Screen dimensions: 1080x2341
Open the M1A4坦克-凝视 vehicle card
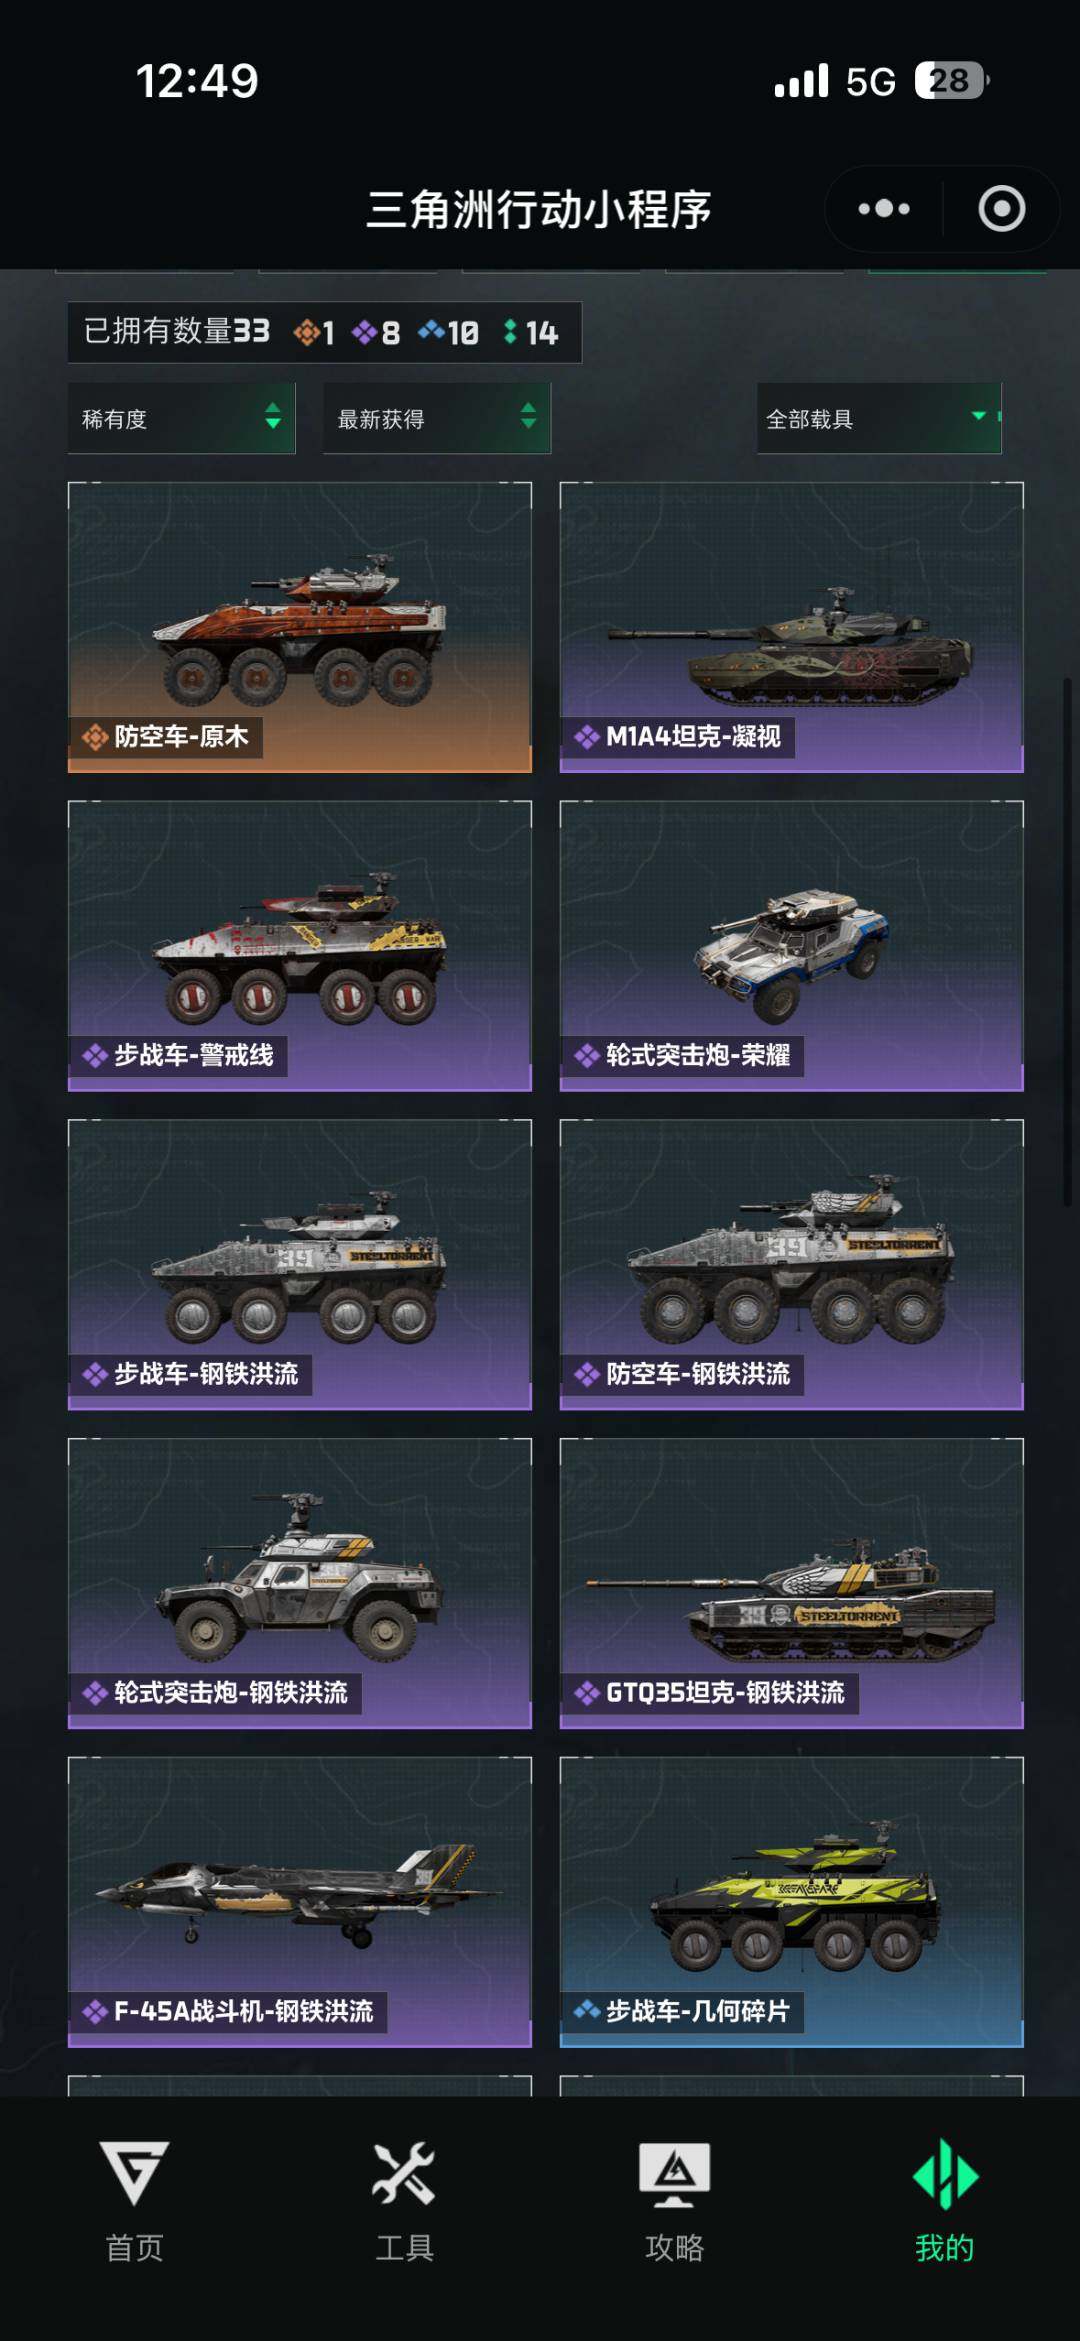coord(792,627)
